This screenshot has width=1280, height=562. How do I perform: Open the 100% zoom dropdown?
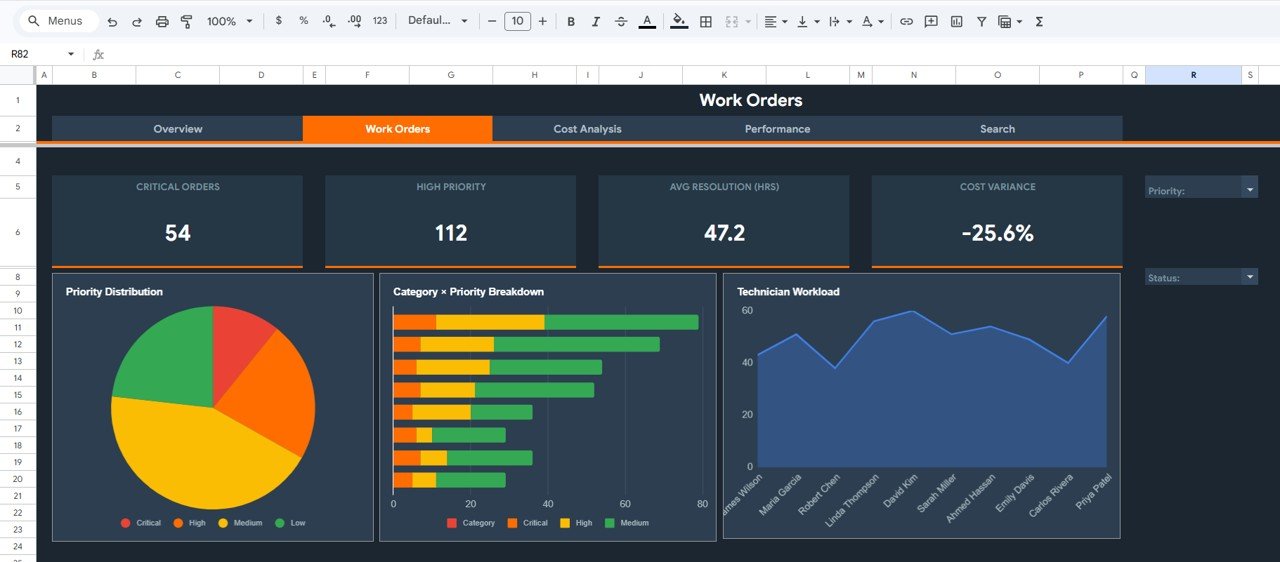[229, 21]
